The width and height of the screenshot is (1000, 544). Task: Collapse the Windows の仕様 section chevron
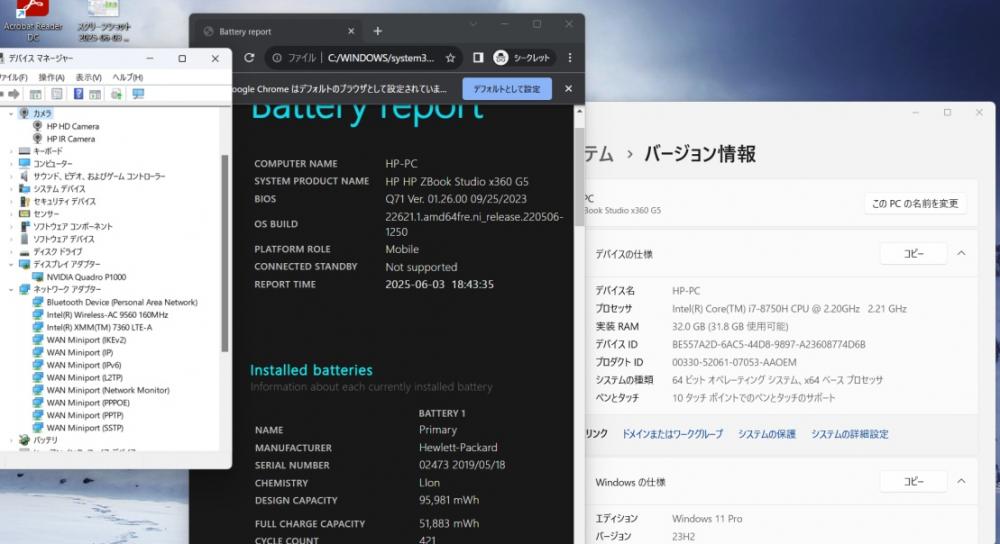(x=961, y=482)
